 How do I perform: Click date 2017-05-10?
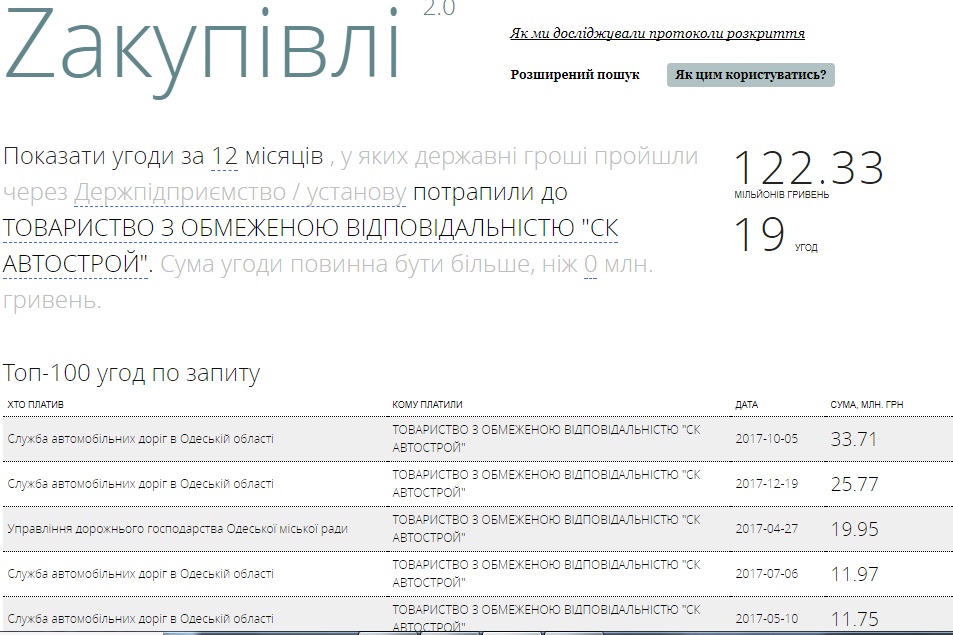[x=766, y=619]
